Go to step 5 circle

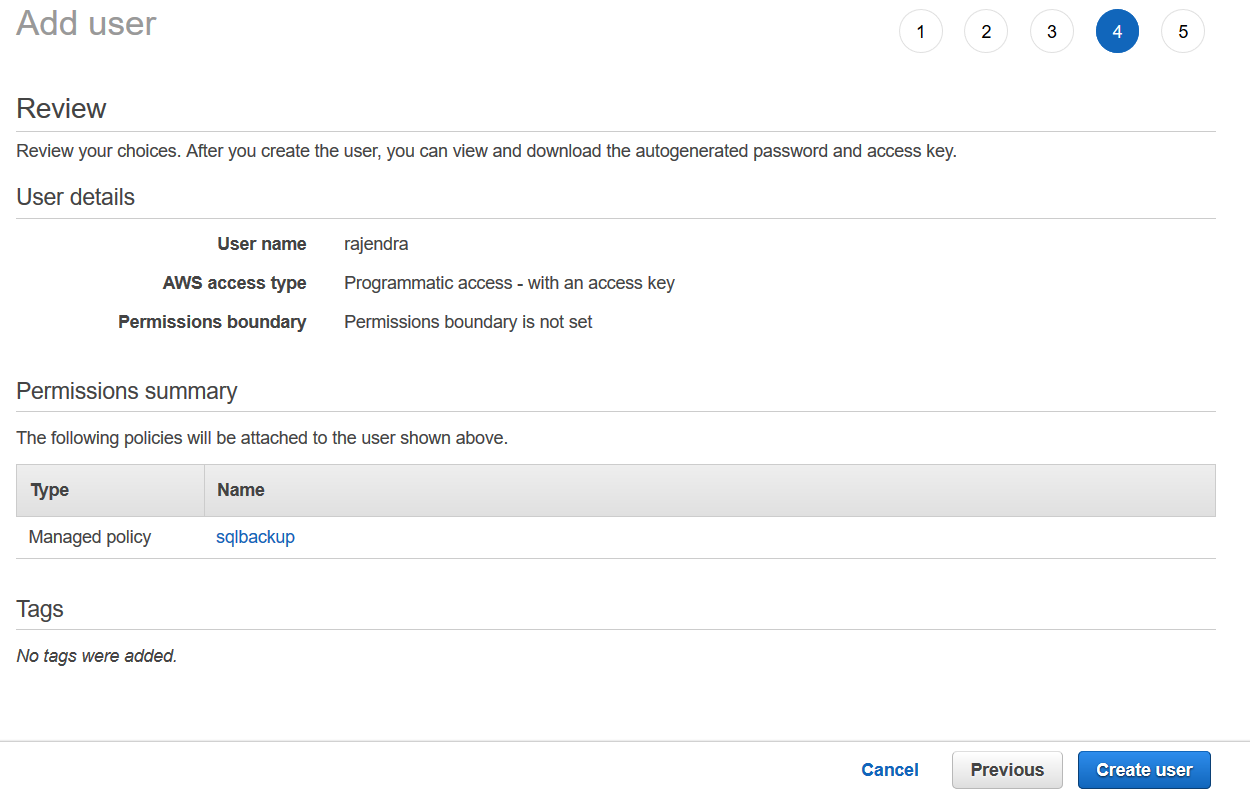point(1183,32)
